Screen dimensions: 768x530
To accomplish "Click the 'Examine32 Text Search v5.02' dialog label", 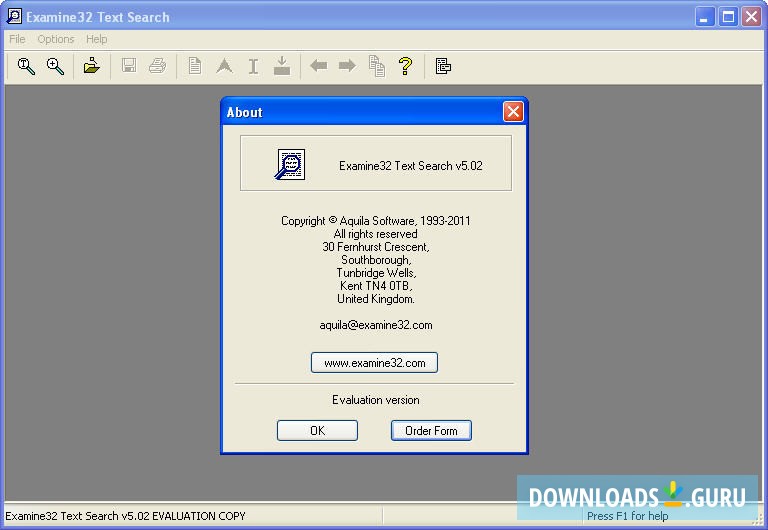I will coord(410,166).
